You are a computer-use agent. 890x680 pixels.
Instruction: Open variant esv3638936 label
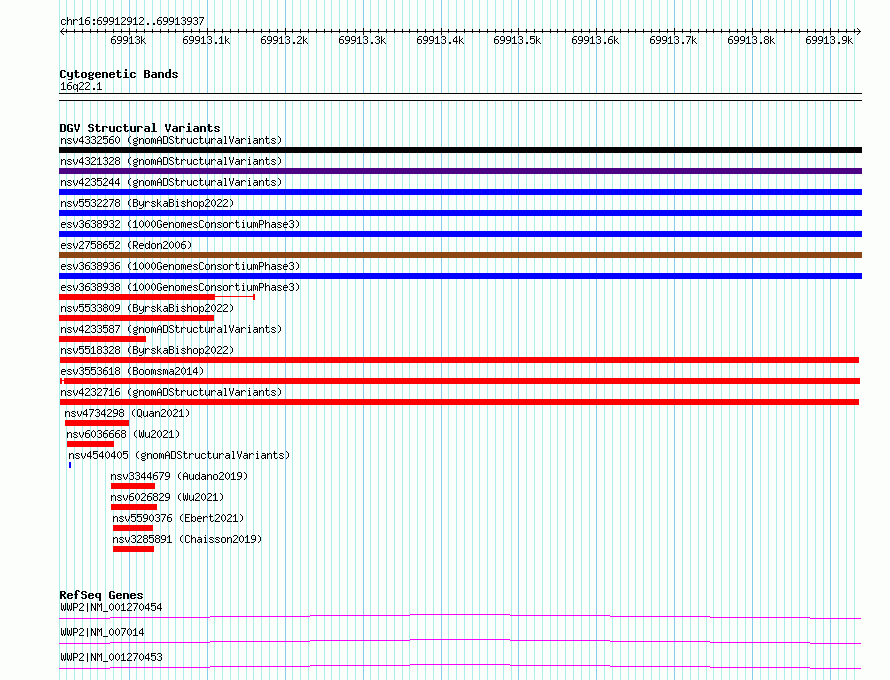pyautogui.click(x=180, y=266)
